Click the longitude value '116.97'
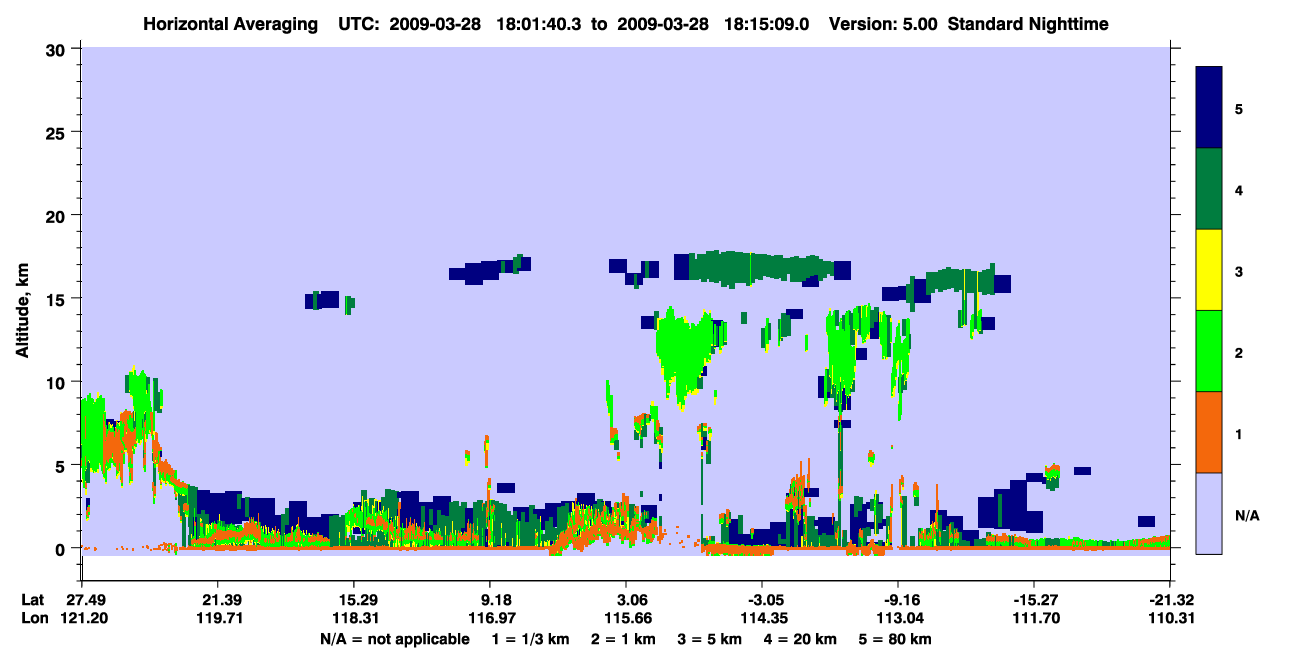Screen dimensions: 1300x667 coord(490,618)
